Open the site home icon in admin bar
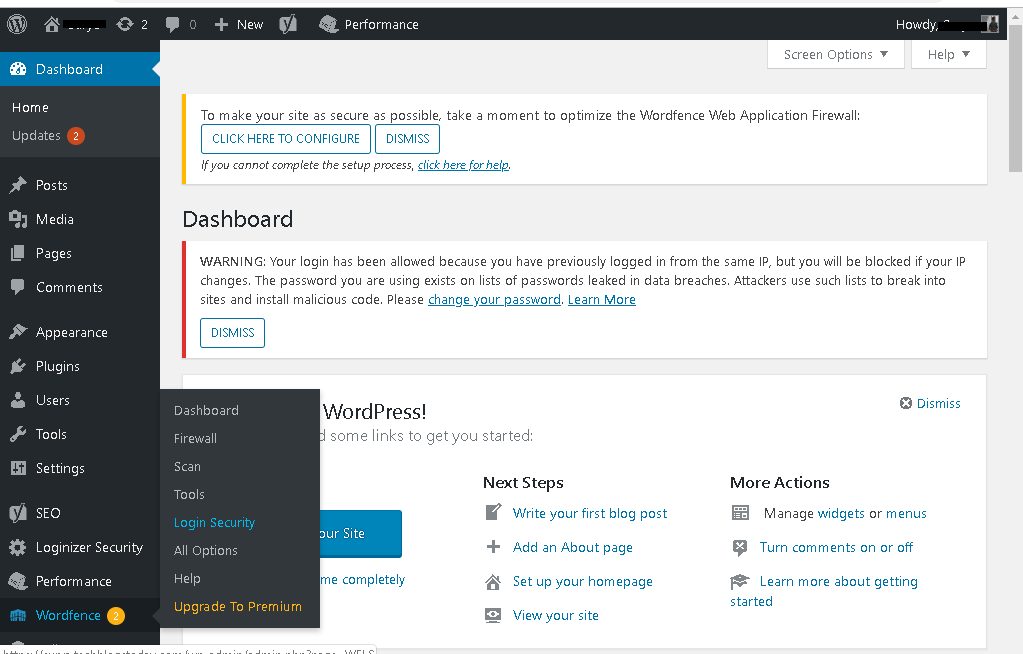This screenshot has height=654, width=1023. 52,24
